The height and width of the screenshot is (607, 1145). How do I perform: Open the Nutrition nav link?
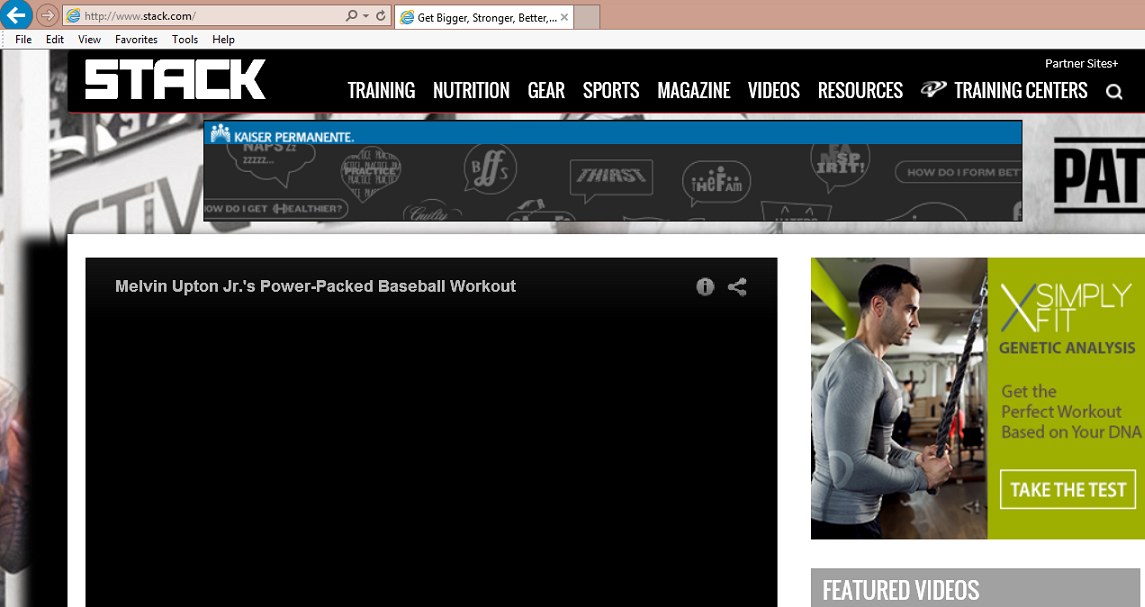471,91
